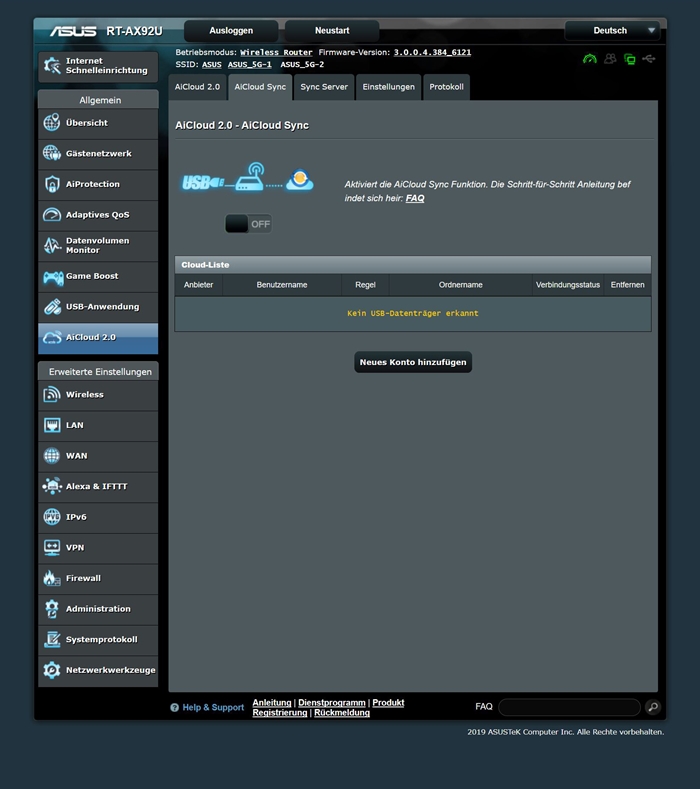Click the ASUS SSID link
The width and height of the screenshot is (700, 789).
tap(212, 64)
